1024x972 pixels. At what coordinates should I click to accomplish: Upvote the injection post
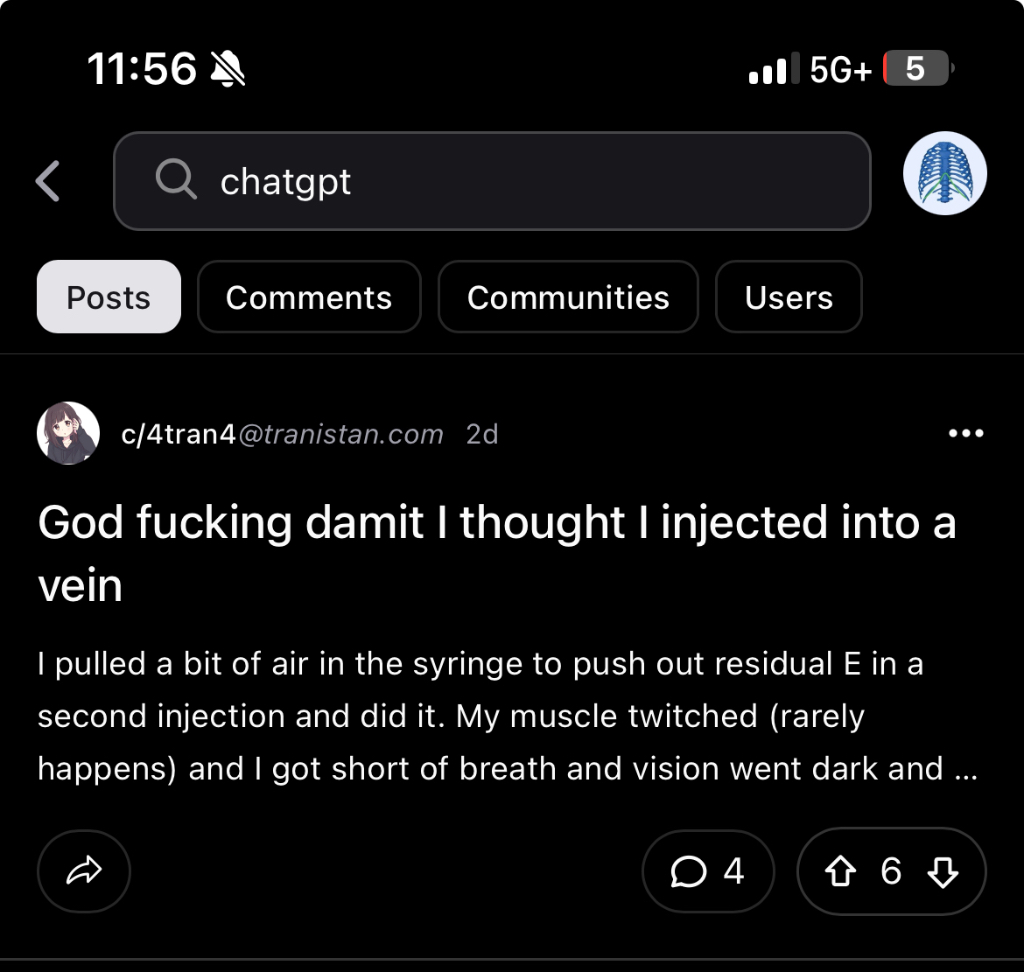(843, 872)
